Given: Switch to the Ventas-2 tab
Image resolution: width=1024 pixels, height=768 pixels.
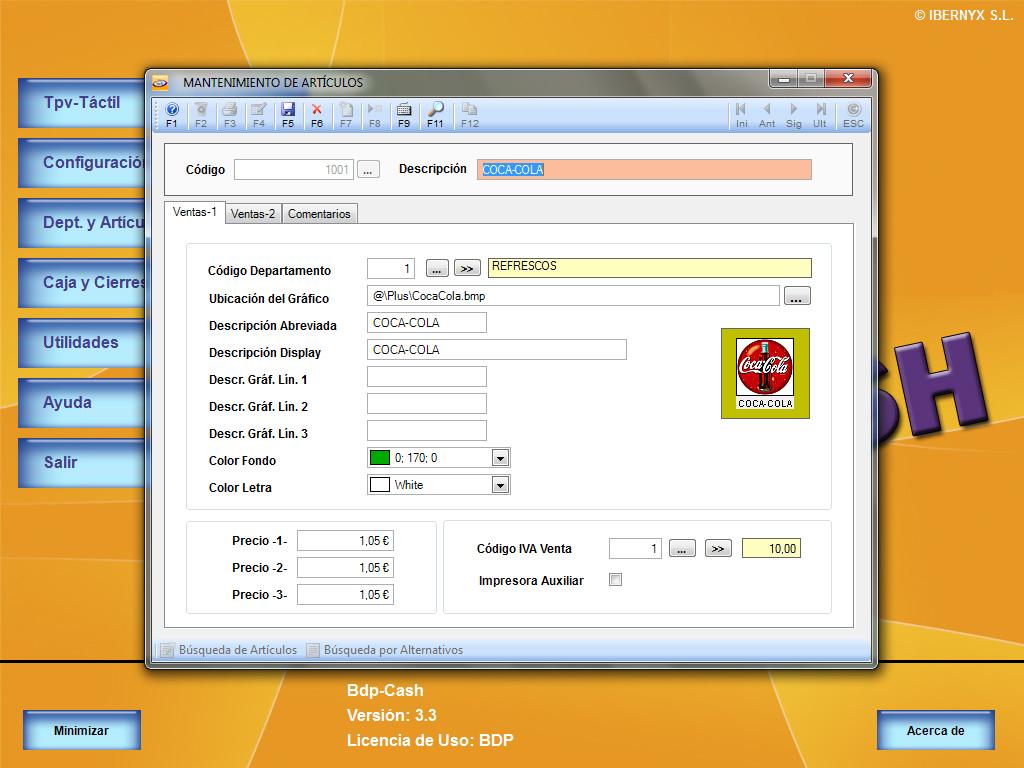Looking at the screenshot, I should [253, 214].
